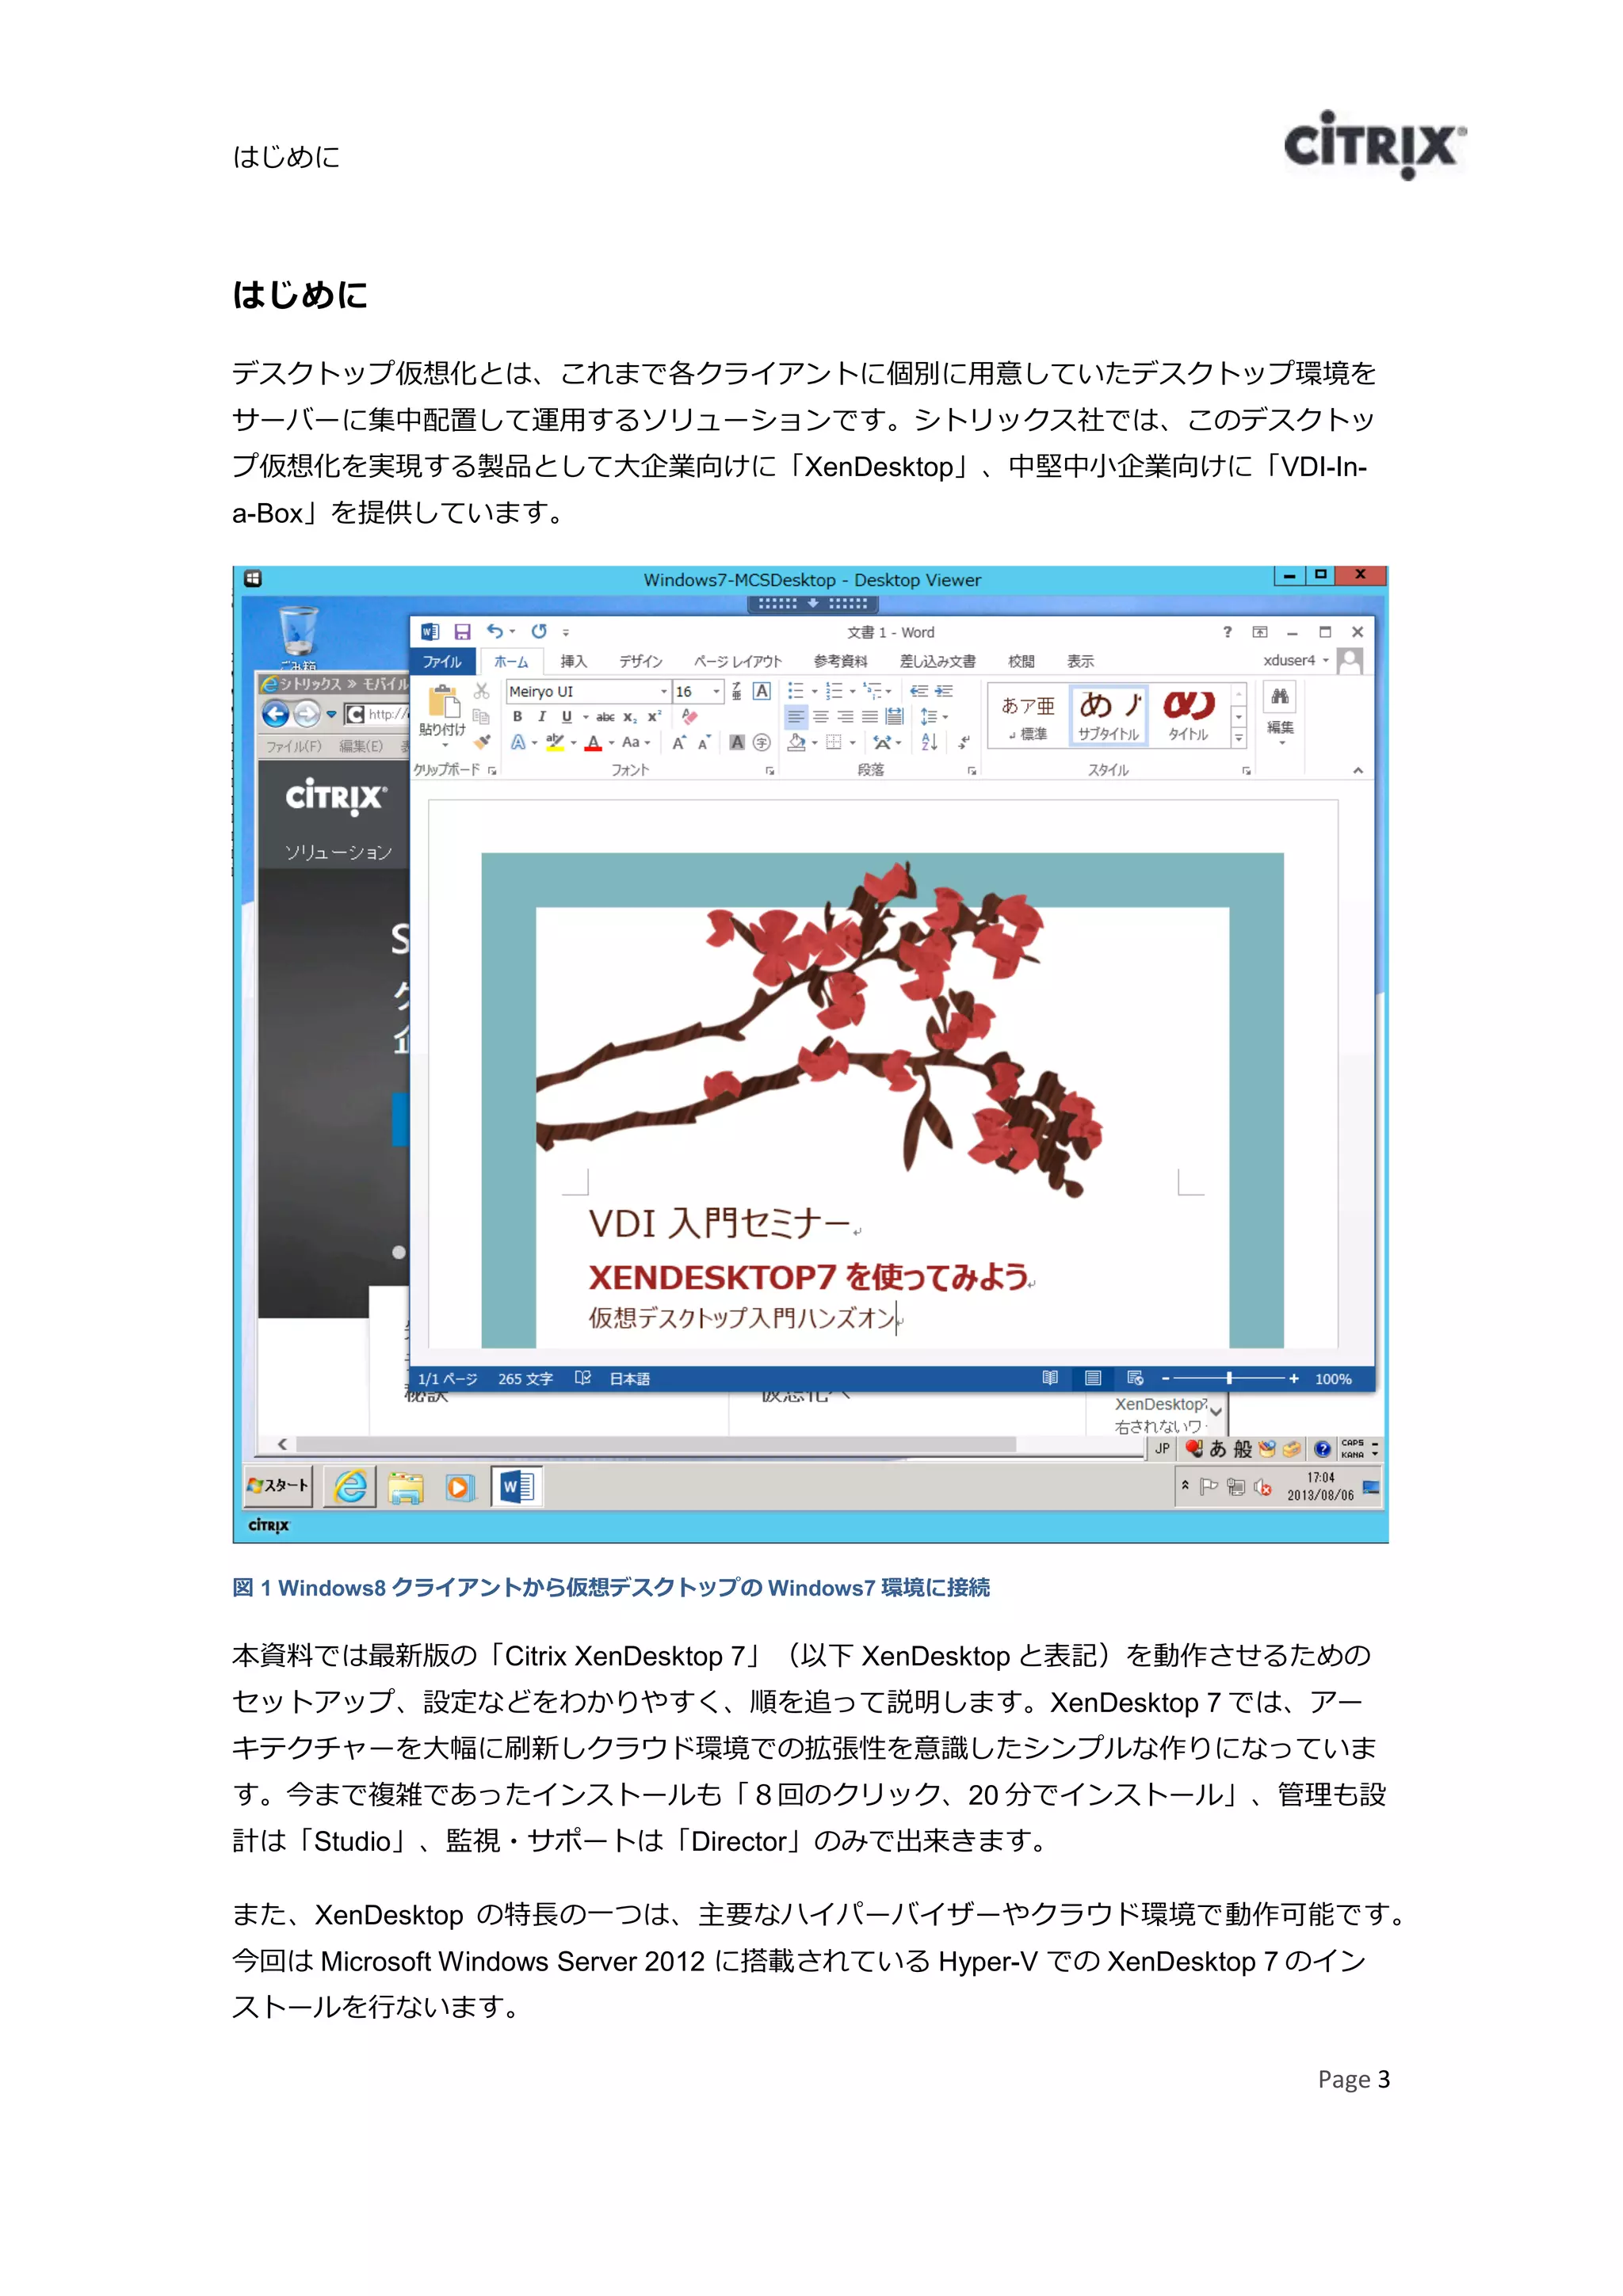Toggle Subscript formatting
Viewport: 1623px width, 2296px height.
[x=630, y=716]
